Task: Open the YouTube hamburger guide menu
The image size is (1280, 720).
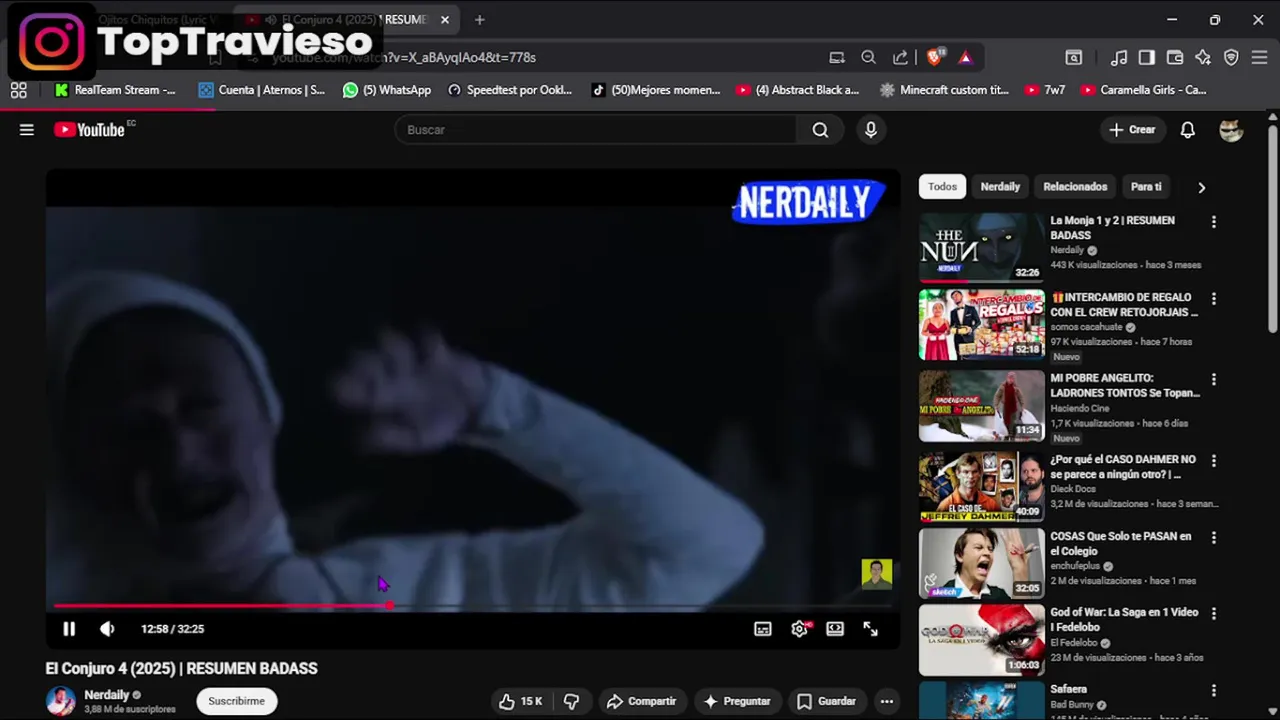Action: click(x=27, y=130)
